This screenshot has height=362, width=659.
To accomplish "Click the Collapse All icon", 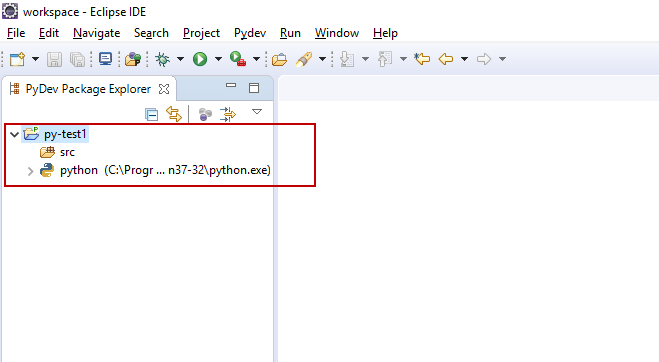I will (151, 114).
